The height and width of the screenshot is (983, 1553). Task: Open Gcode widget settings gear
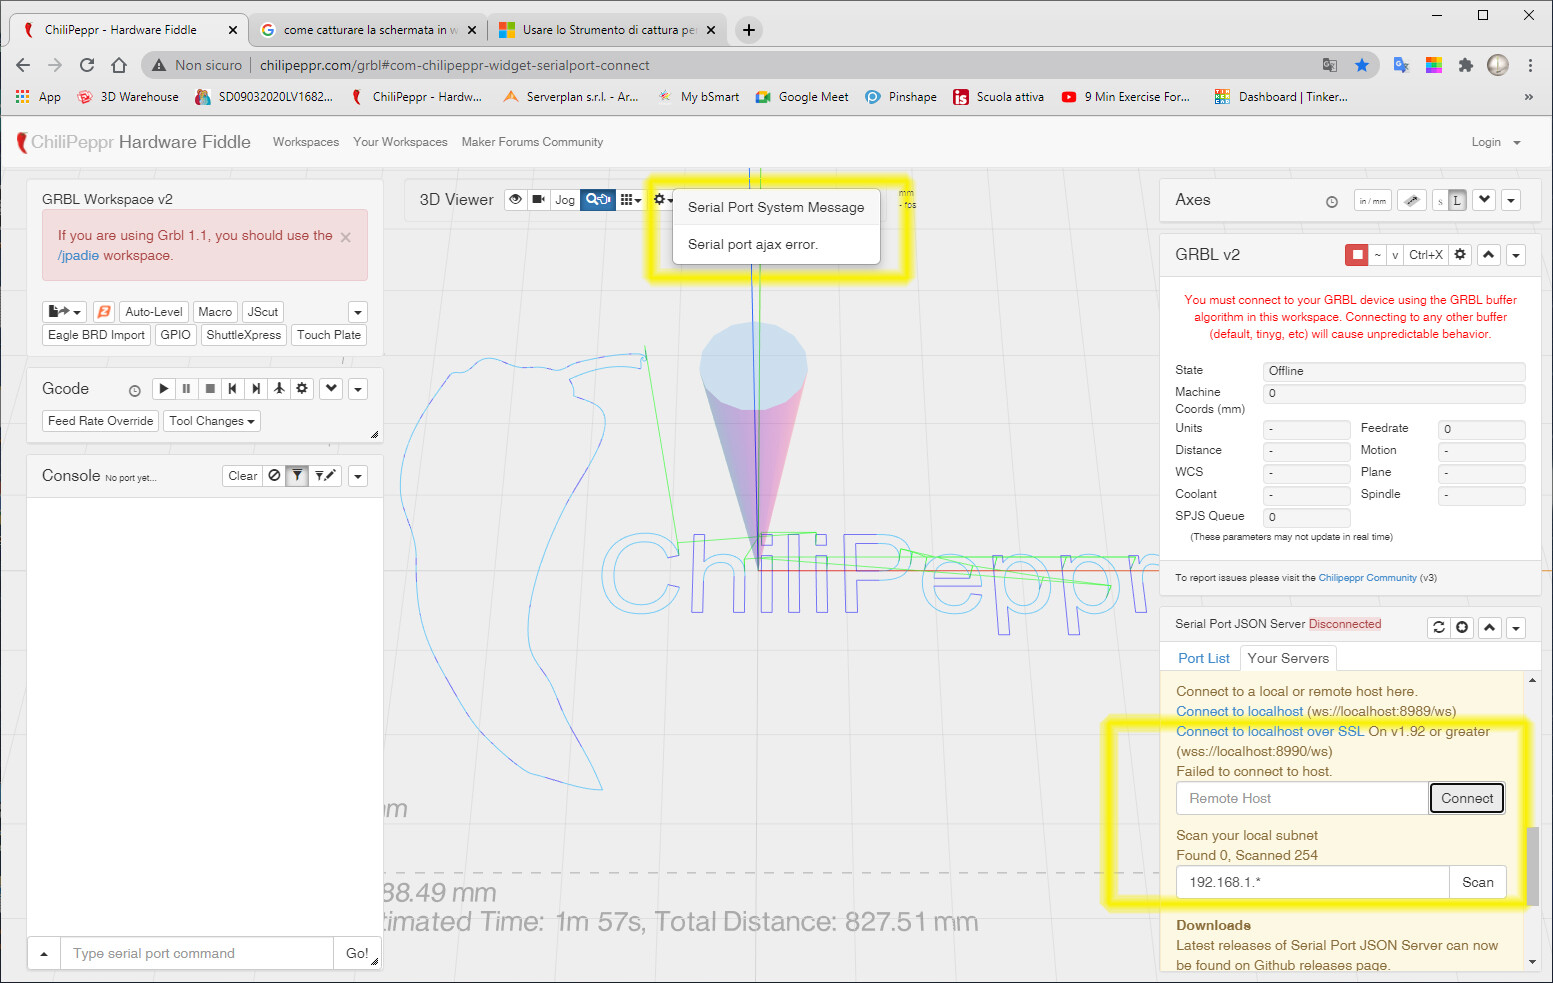pos(302,388)
